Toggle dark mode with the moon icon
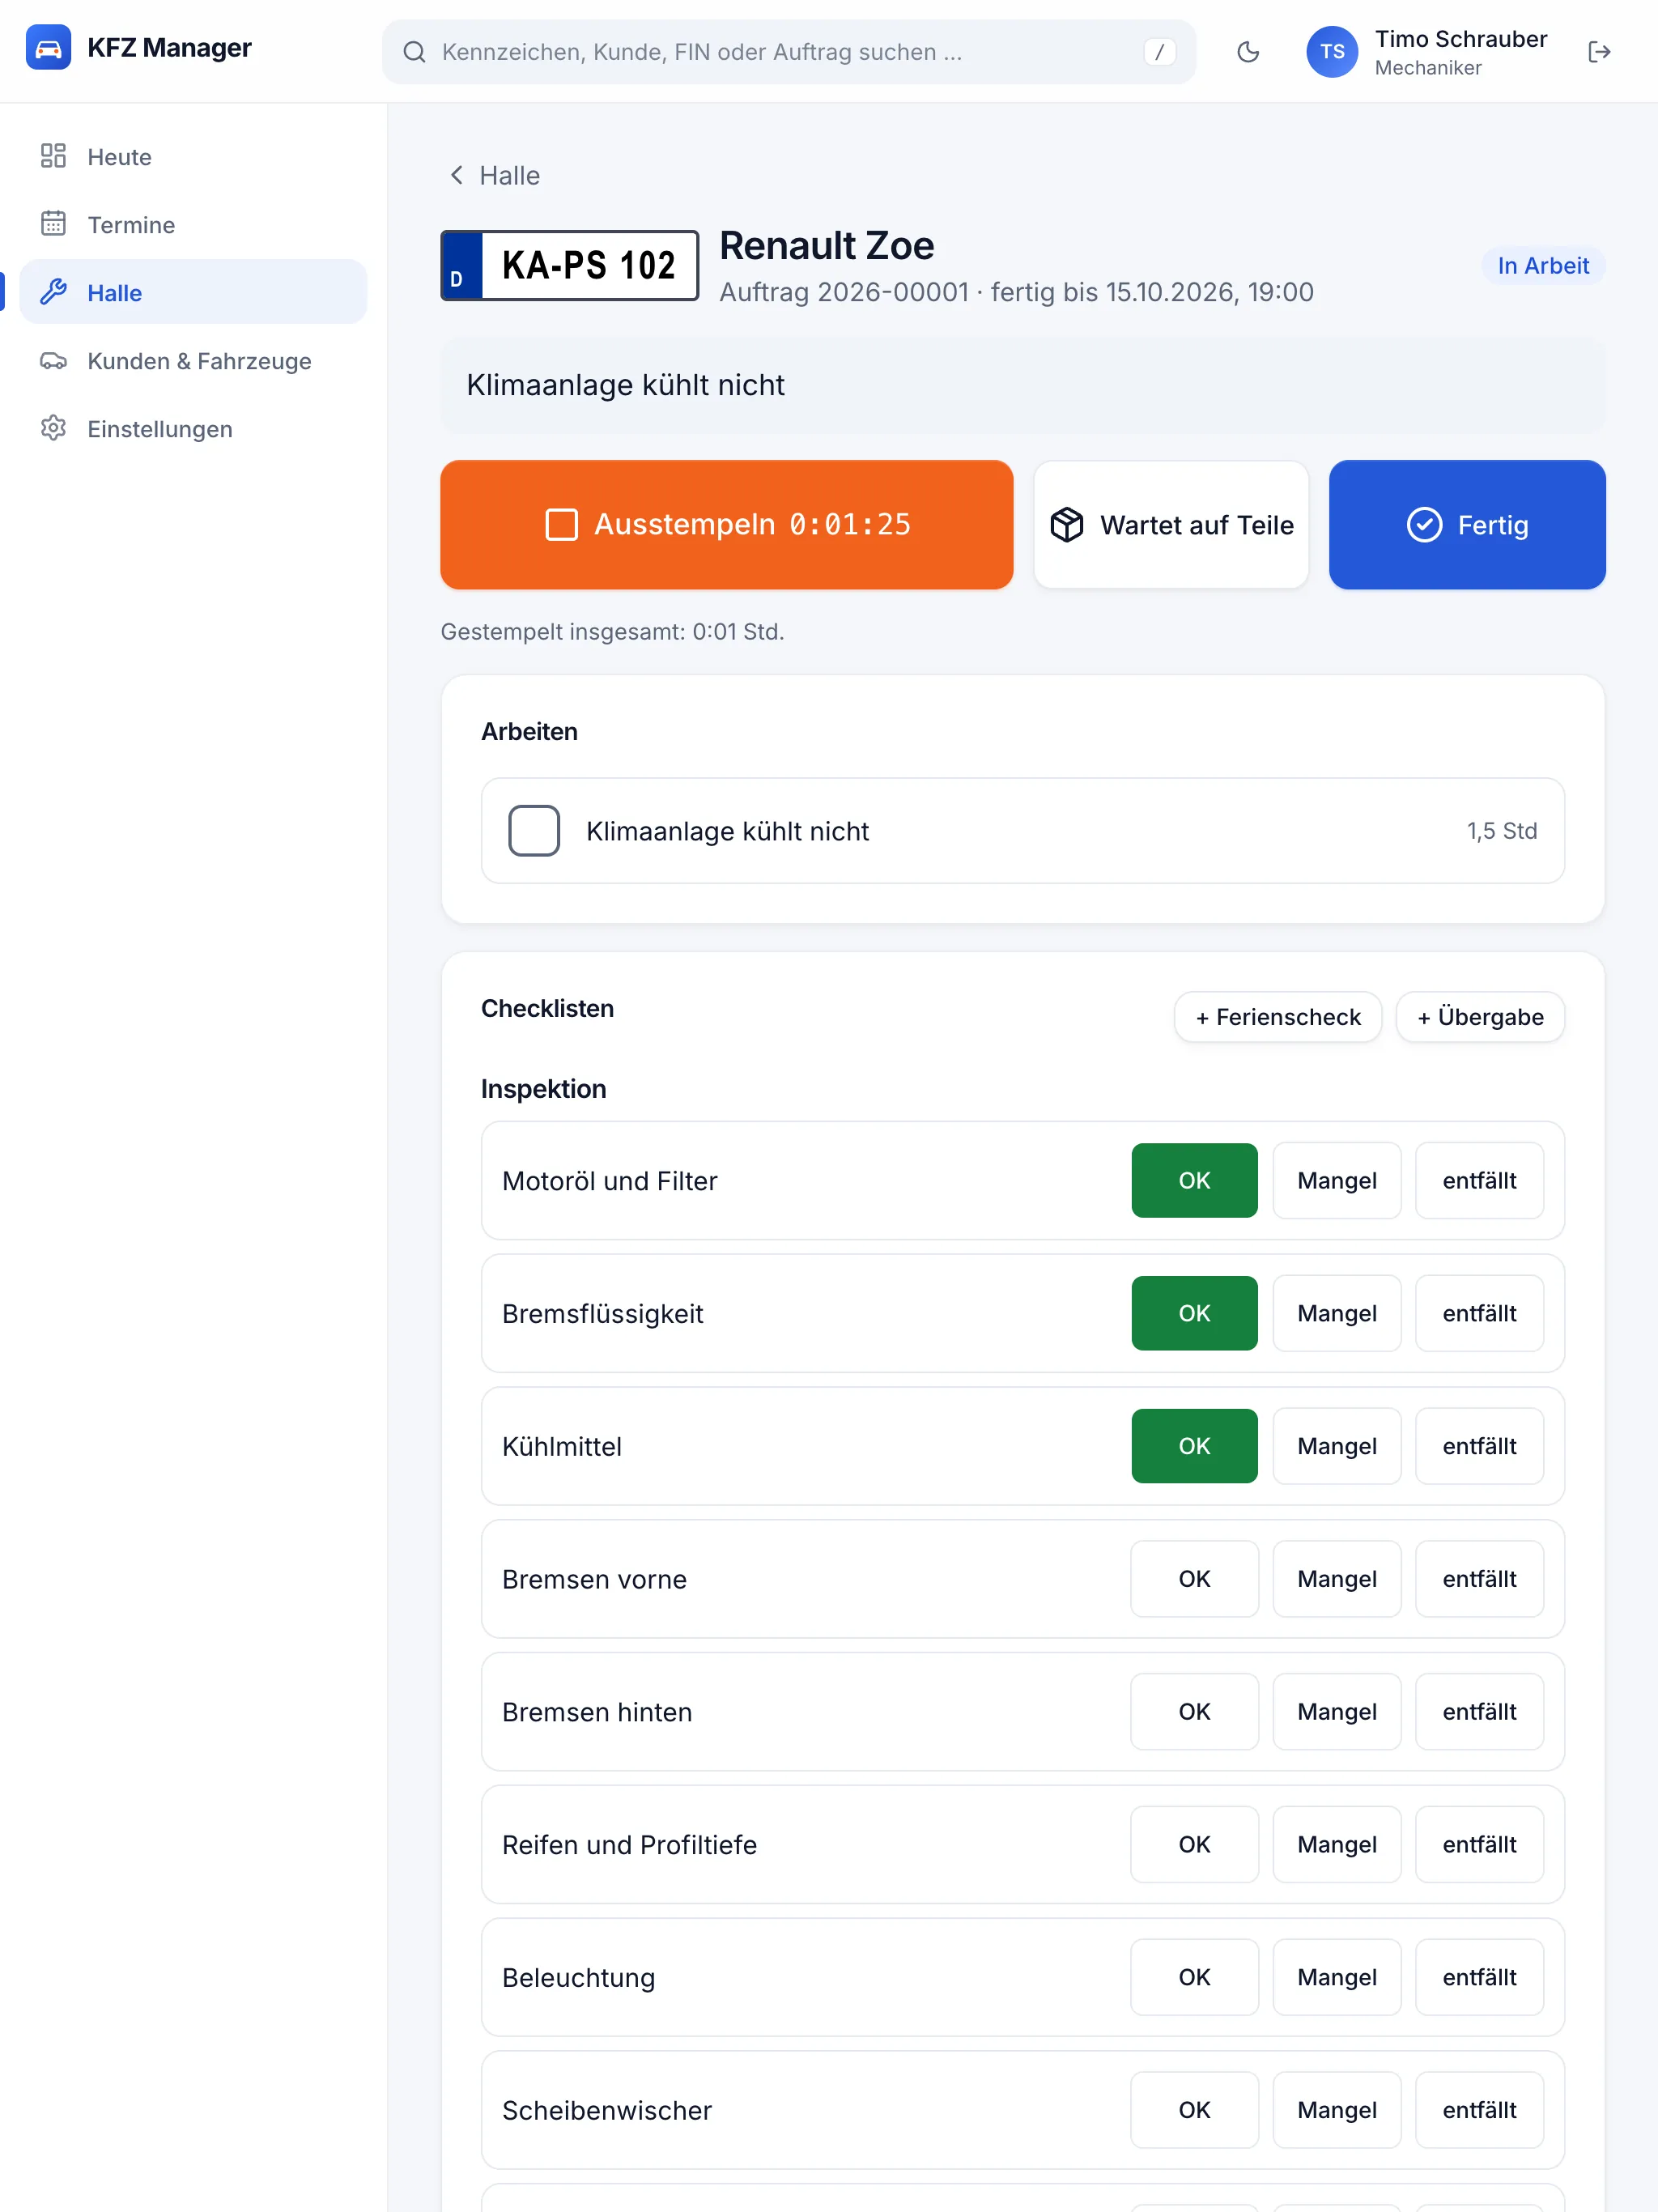 pos(1248,52)
